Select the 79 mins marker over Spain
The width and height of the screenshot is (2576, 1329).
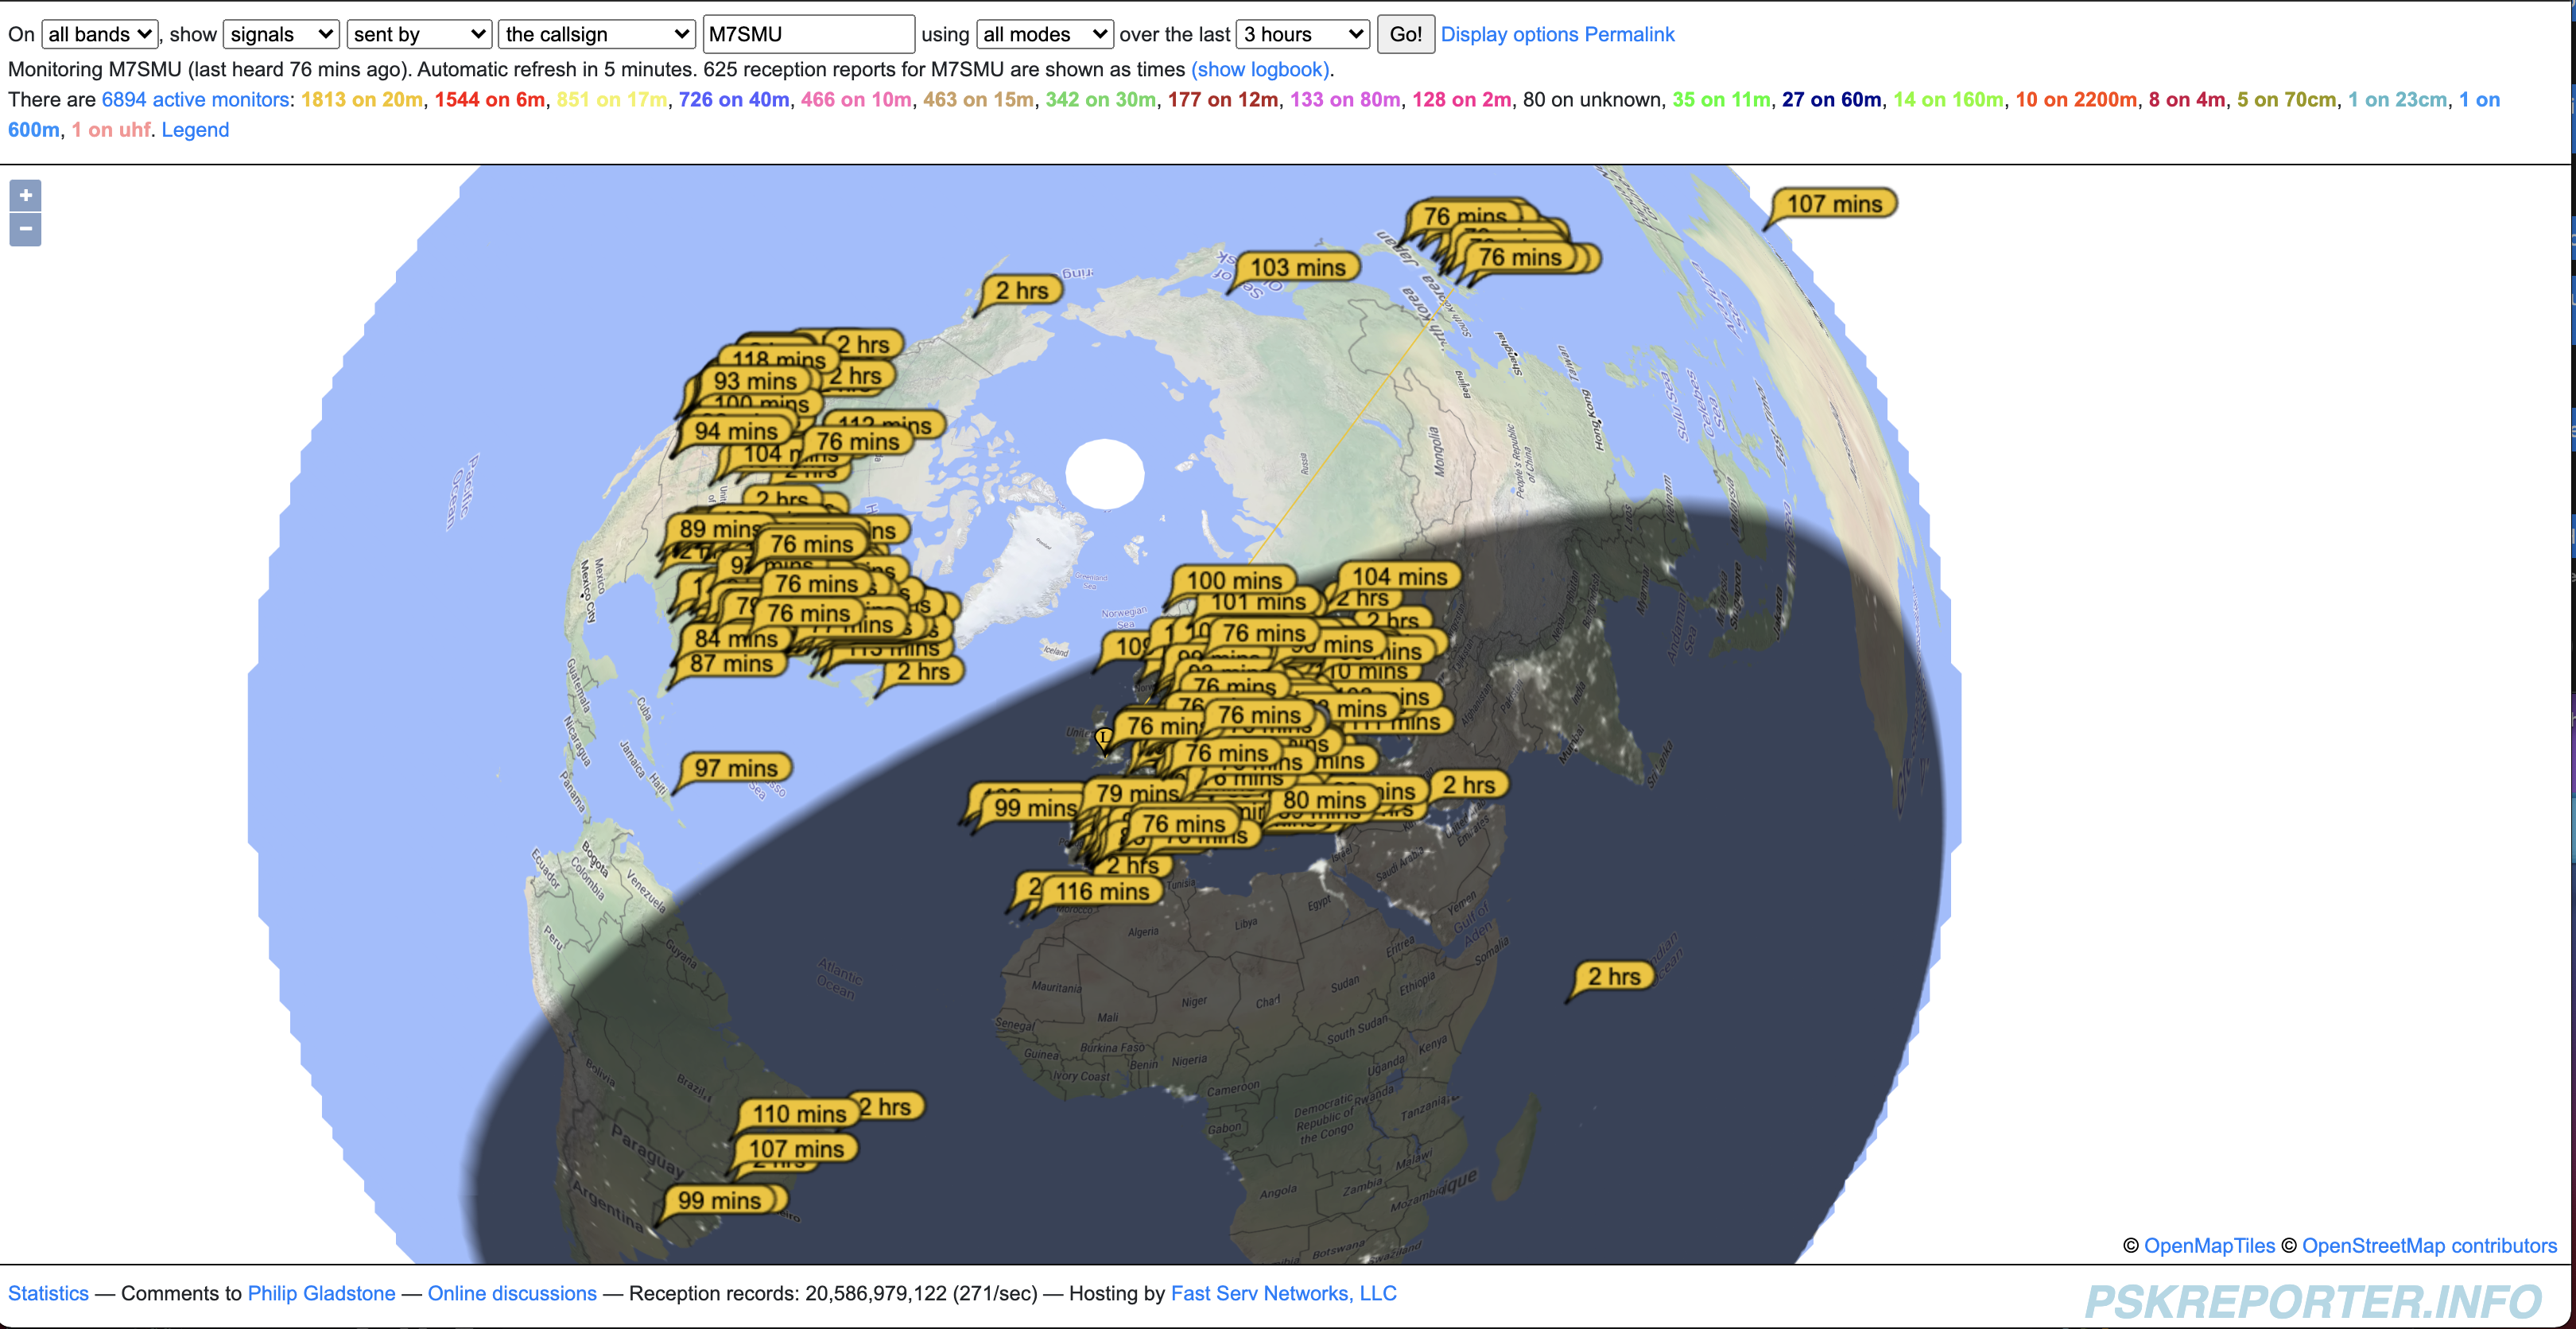coord(1137,793)
